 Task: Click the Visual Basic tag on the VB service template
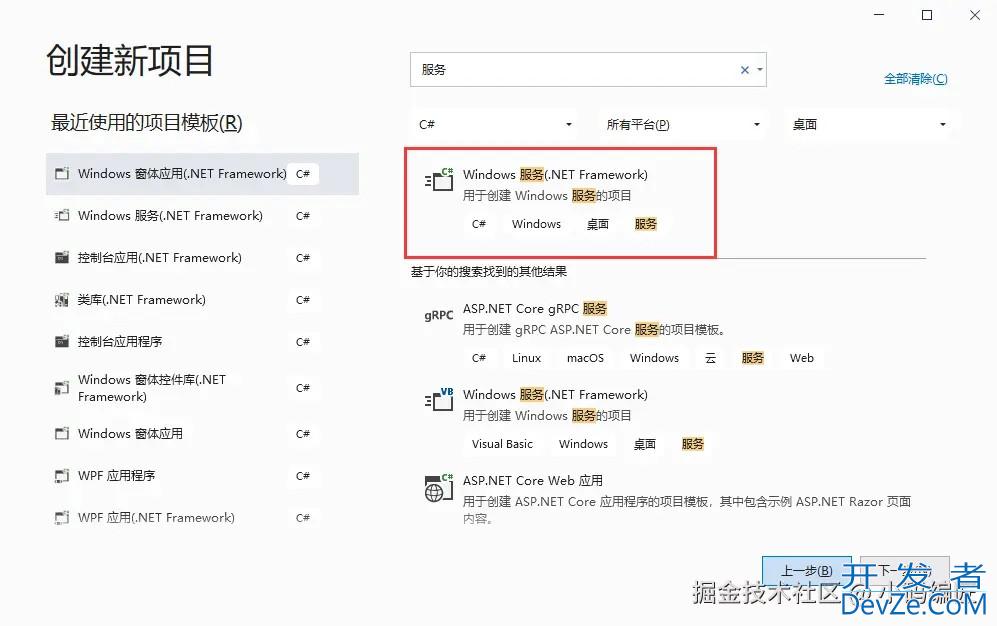[x=502, y=444]
